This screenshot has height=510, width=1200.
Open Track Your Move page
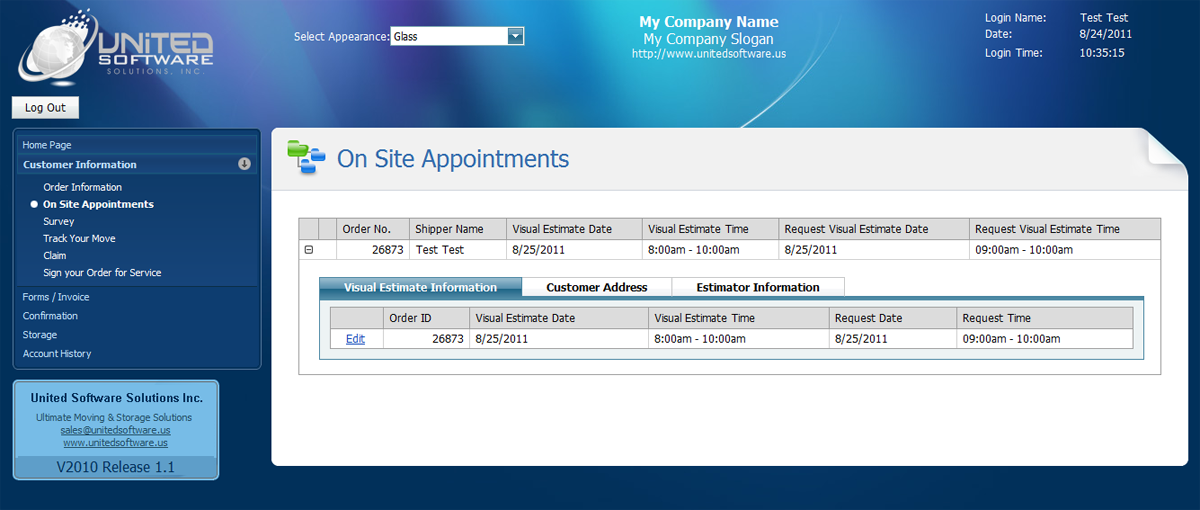click(x=79, y=238)
